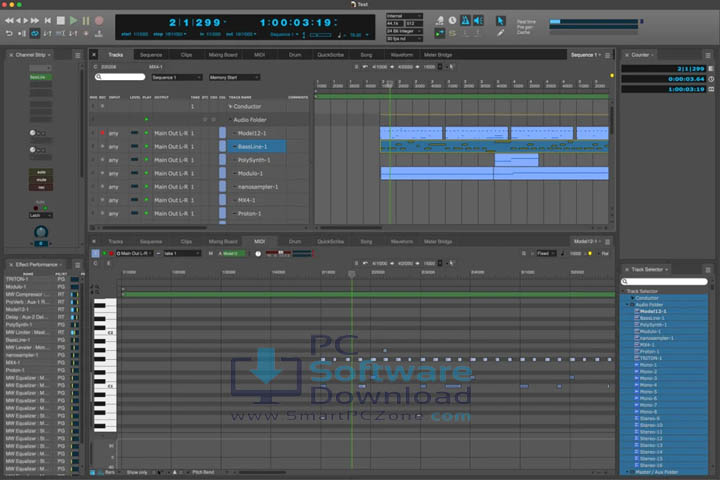This screenshot has height=480, width=720.
Task: Open the Mixing Board tab in top editor
Action: pos(223,55)
